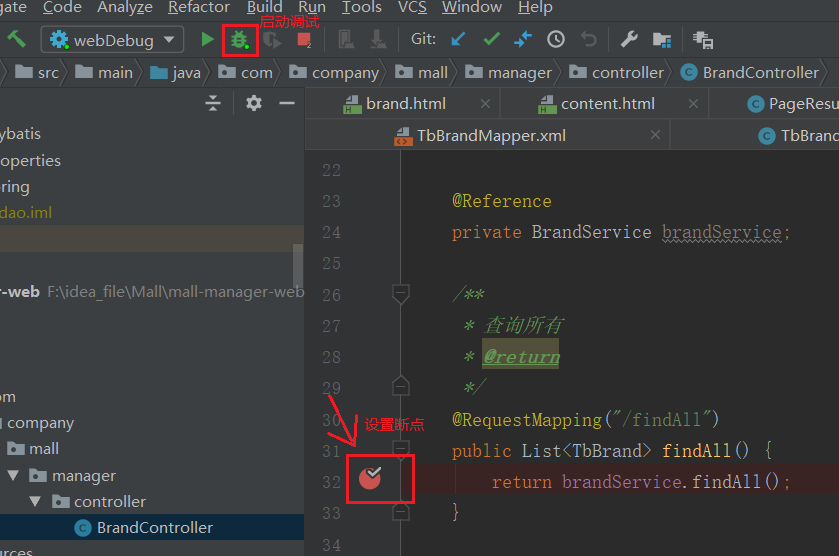
Task: Click line number 24 in the gutter
Action: pos(331,232)
